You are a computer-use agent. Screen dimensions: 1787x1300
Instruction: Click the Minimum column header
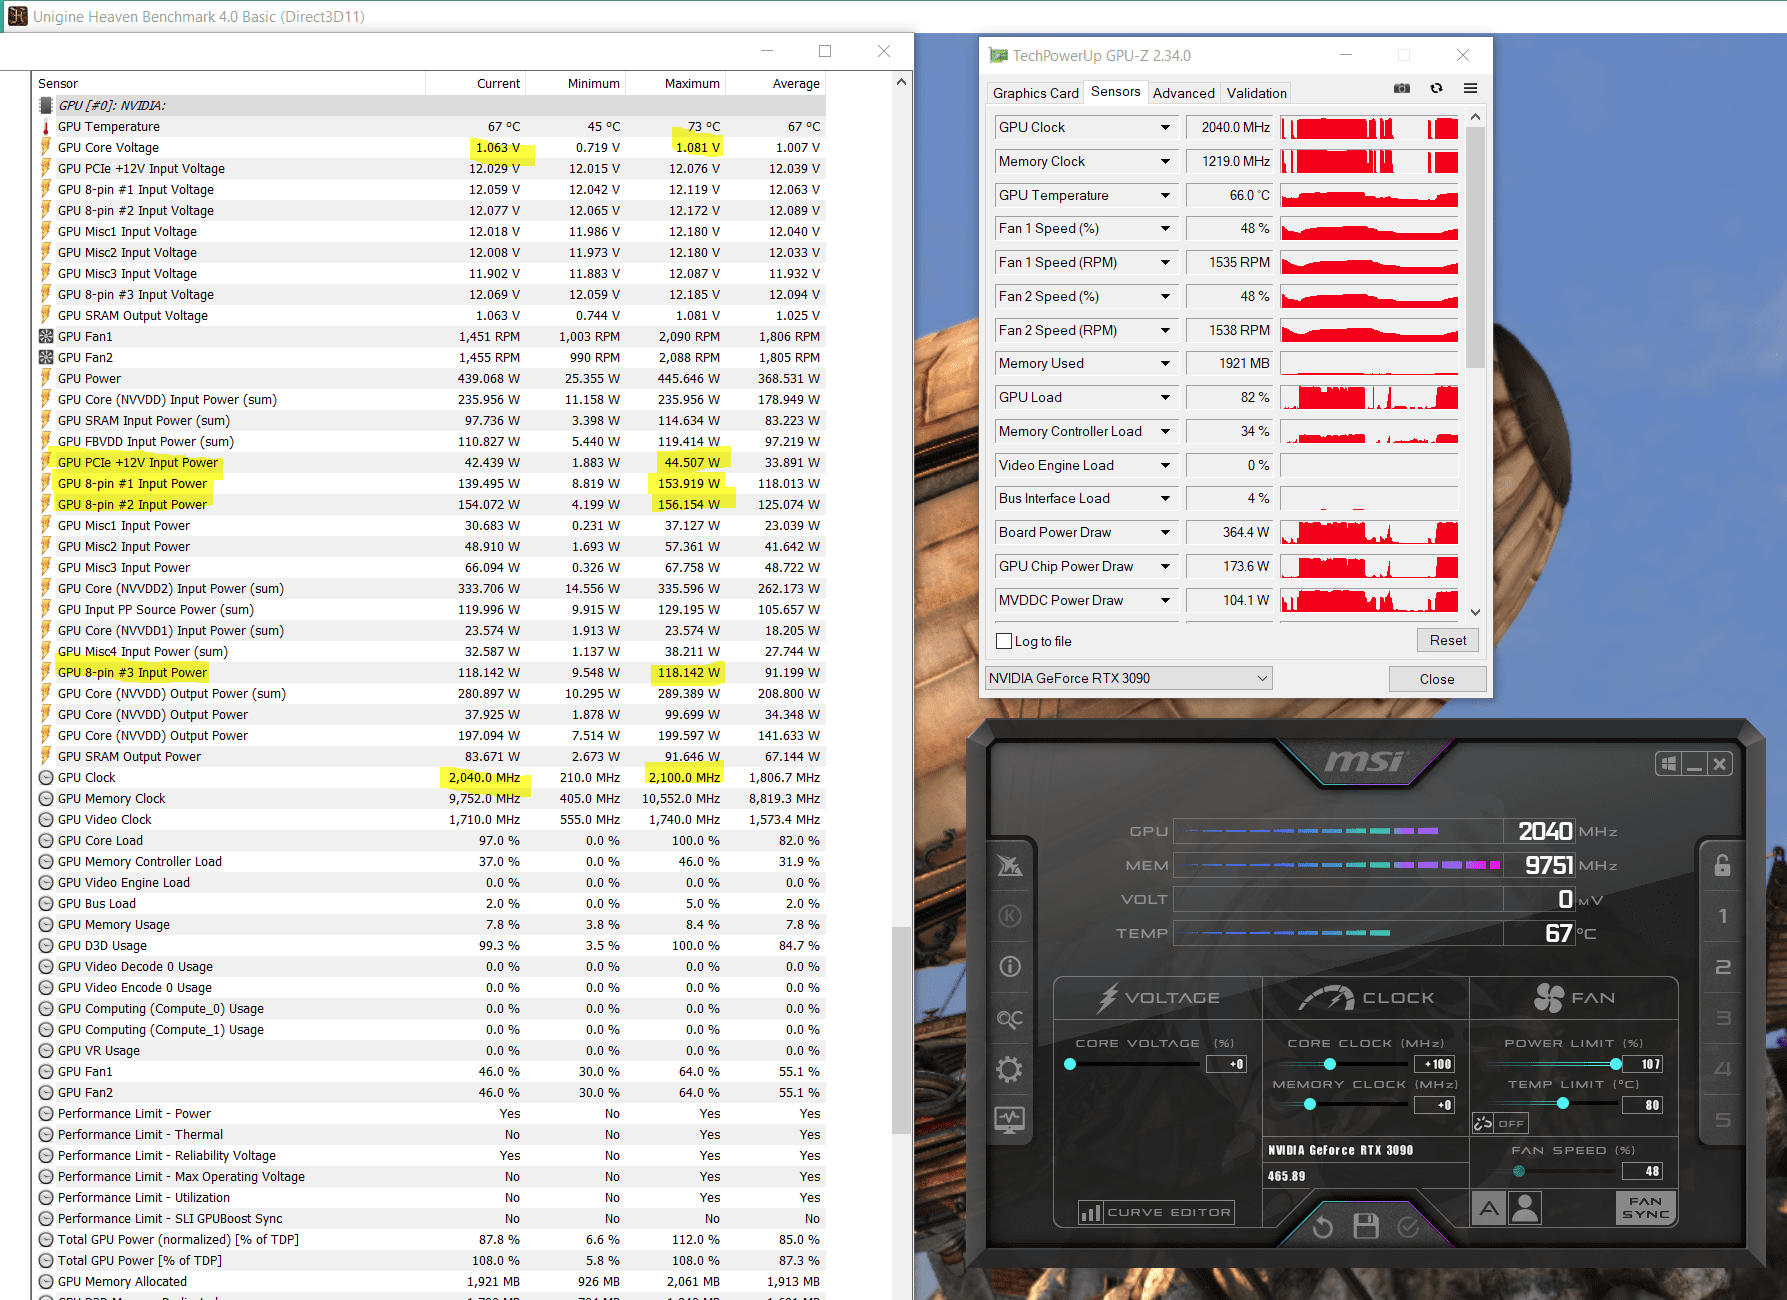click(576, 84)
